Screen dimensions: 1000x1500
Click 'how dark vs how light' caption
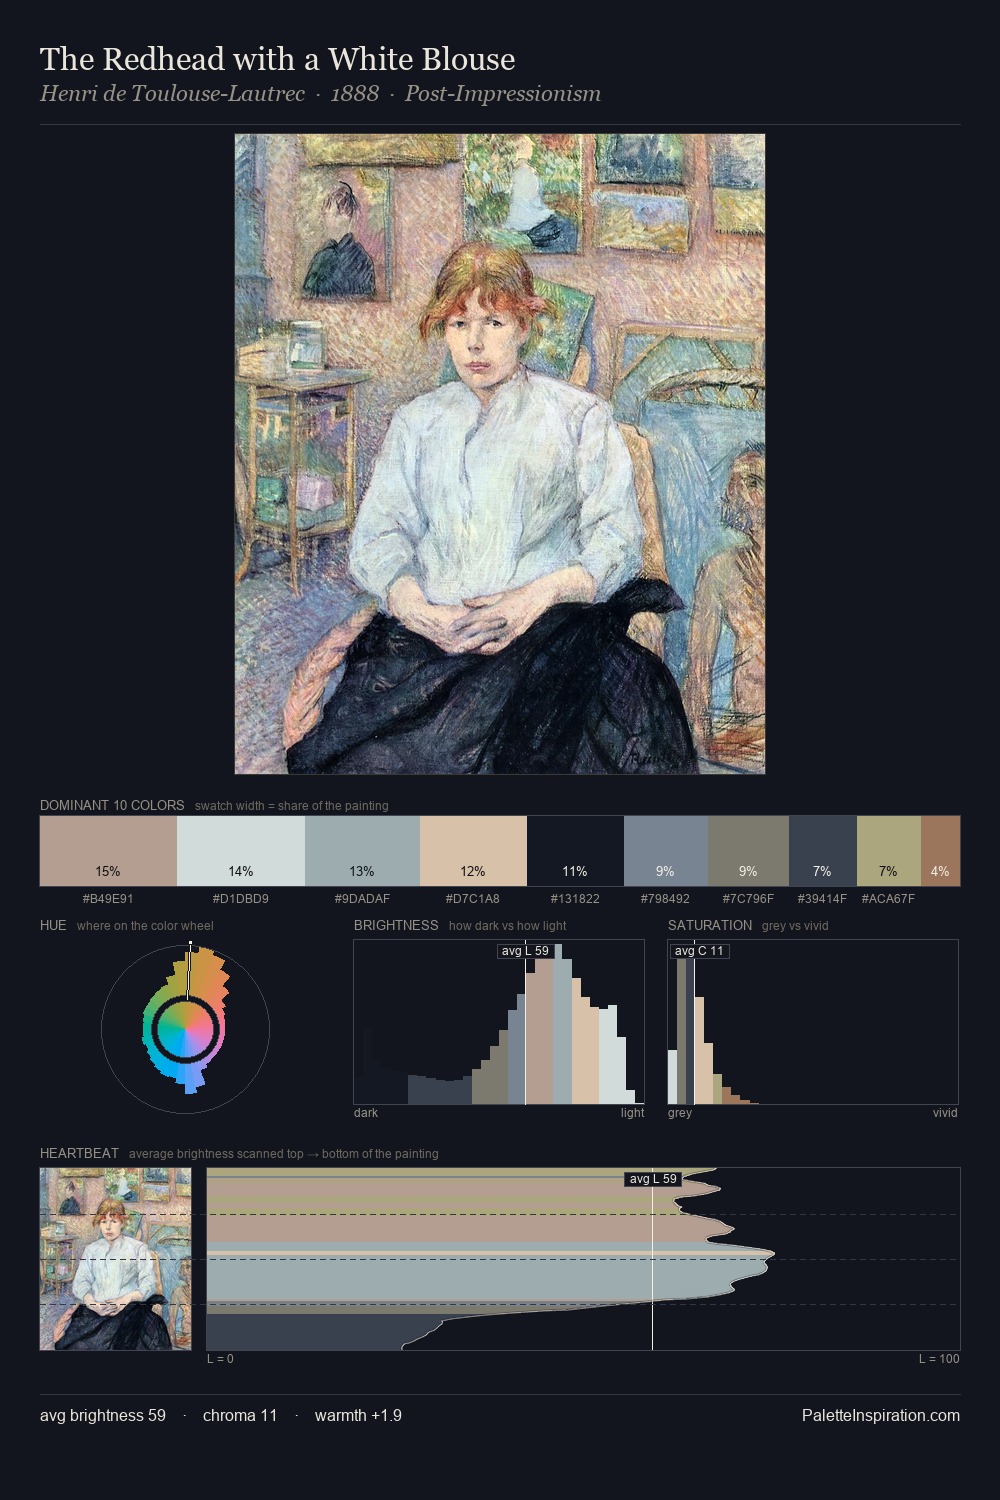point(508,925)
